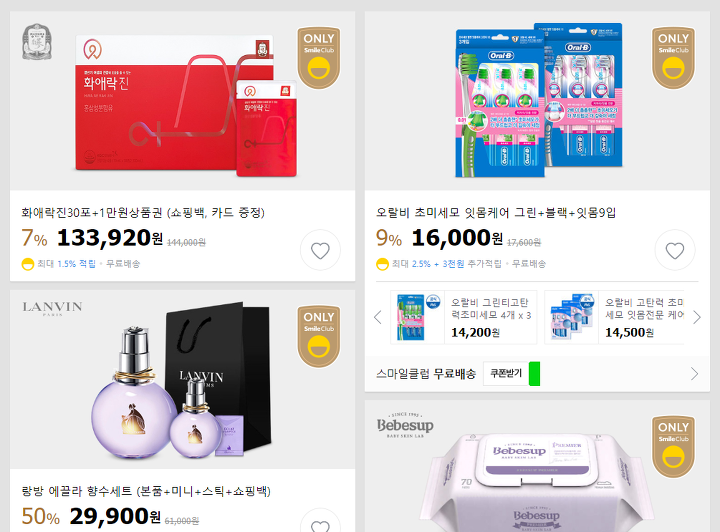Open 오랄비 초미세모 잇몸케어 product title

click(x=496, y=213)
